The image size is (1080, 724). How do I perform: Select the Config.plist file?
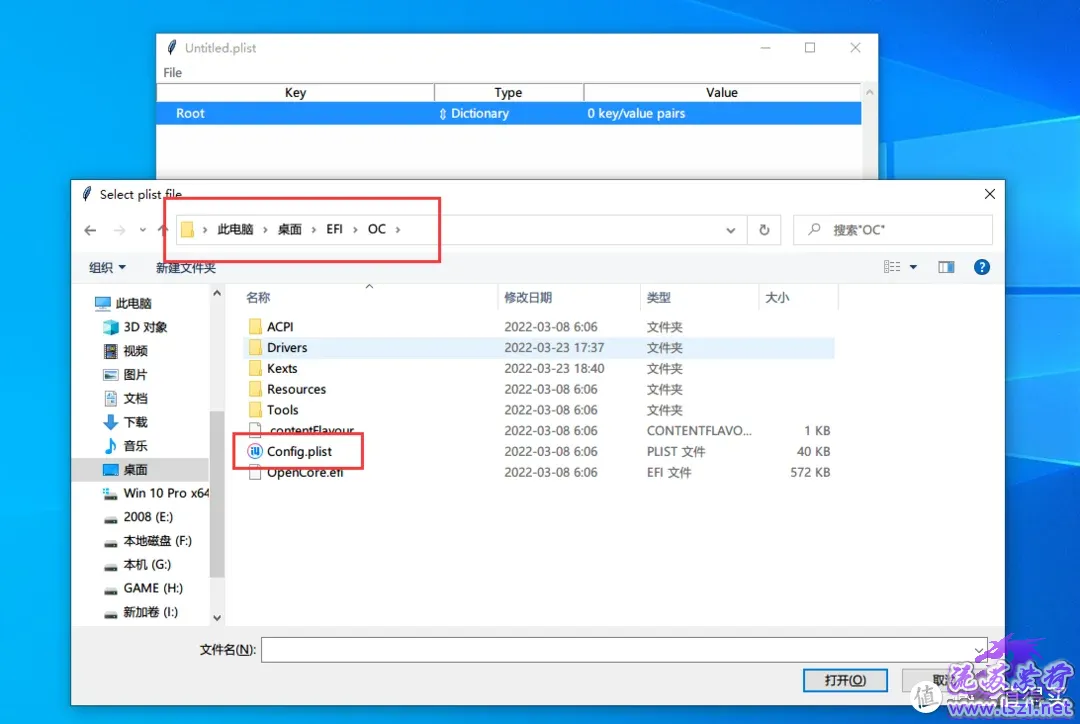(x=299, y=451)
